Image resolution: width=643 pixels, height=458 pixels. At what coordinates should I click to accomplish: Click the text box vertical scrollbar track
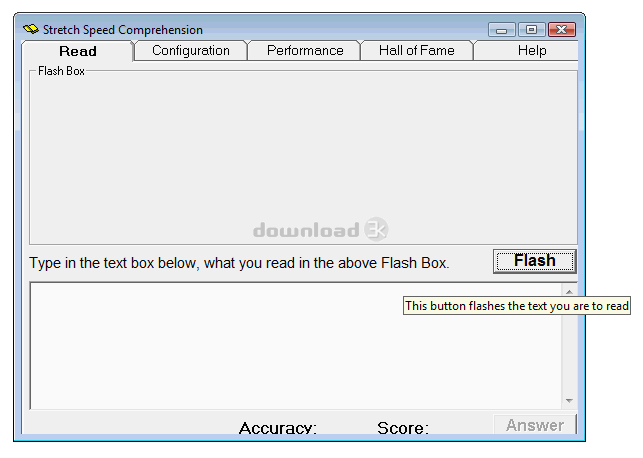click(569, 355)
